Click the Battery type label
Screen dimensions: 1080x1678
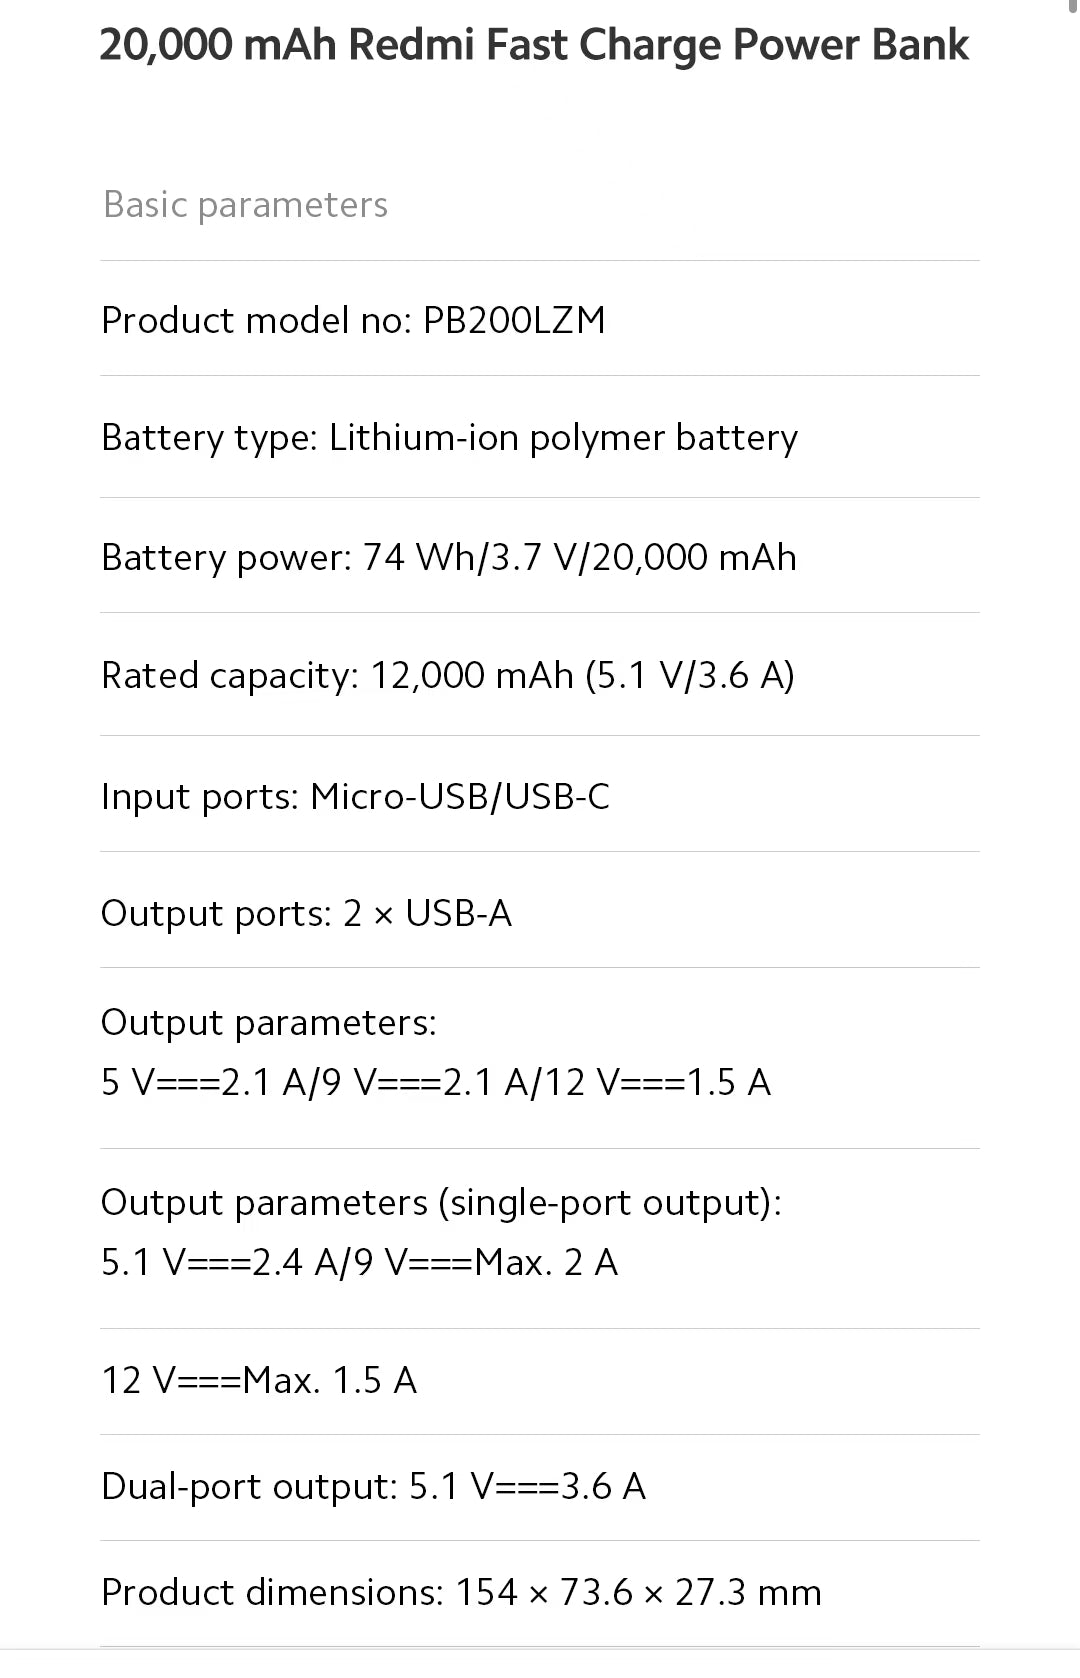click(209, 438)
